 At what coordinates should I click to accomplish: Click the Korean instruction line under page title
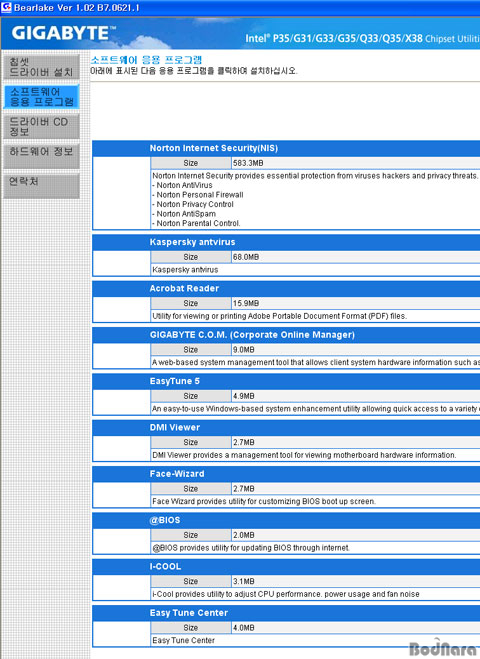[194, 71]
